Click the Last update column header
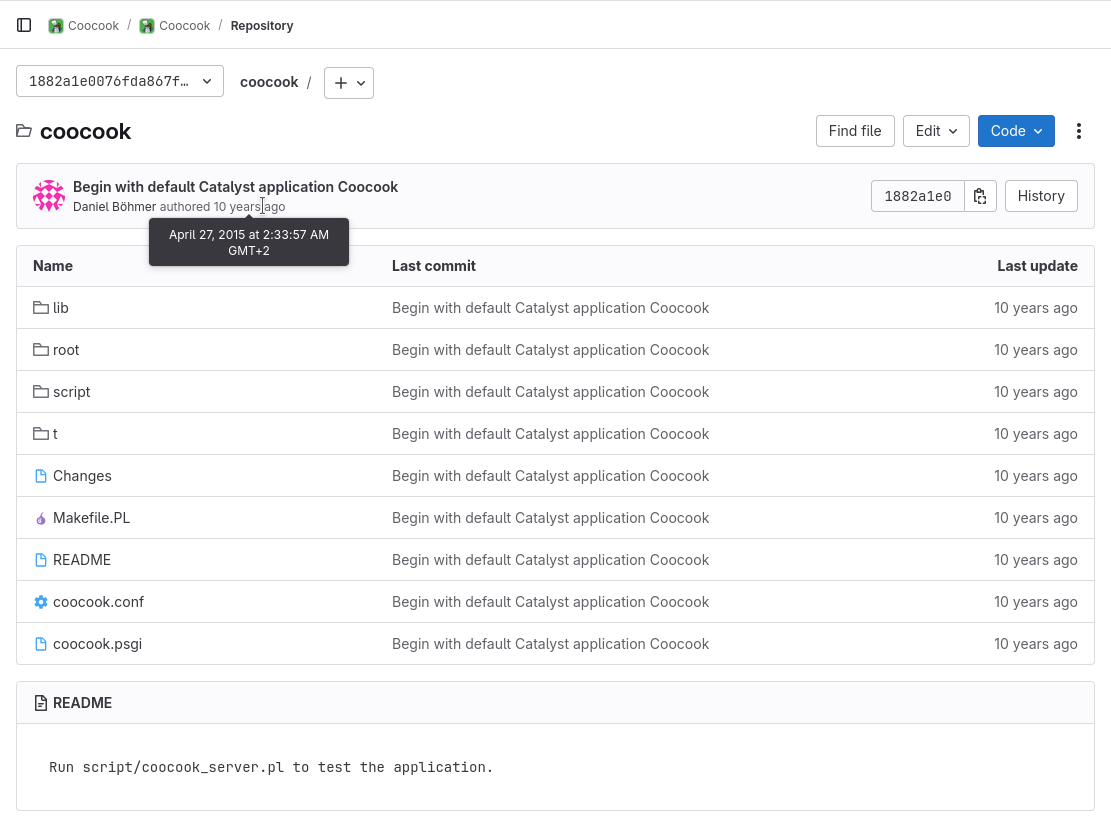 click(x=1037, y=266)
